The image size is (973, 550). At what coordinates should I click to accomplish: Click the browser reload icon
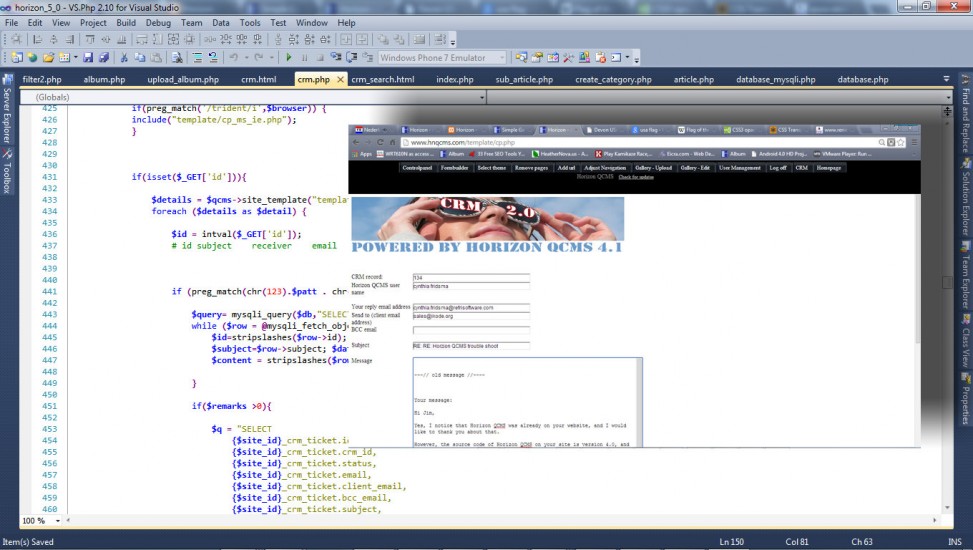coord(380,142)
